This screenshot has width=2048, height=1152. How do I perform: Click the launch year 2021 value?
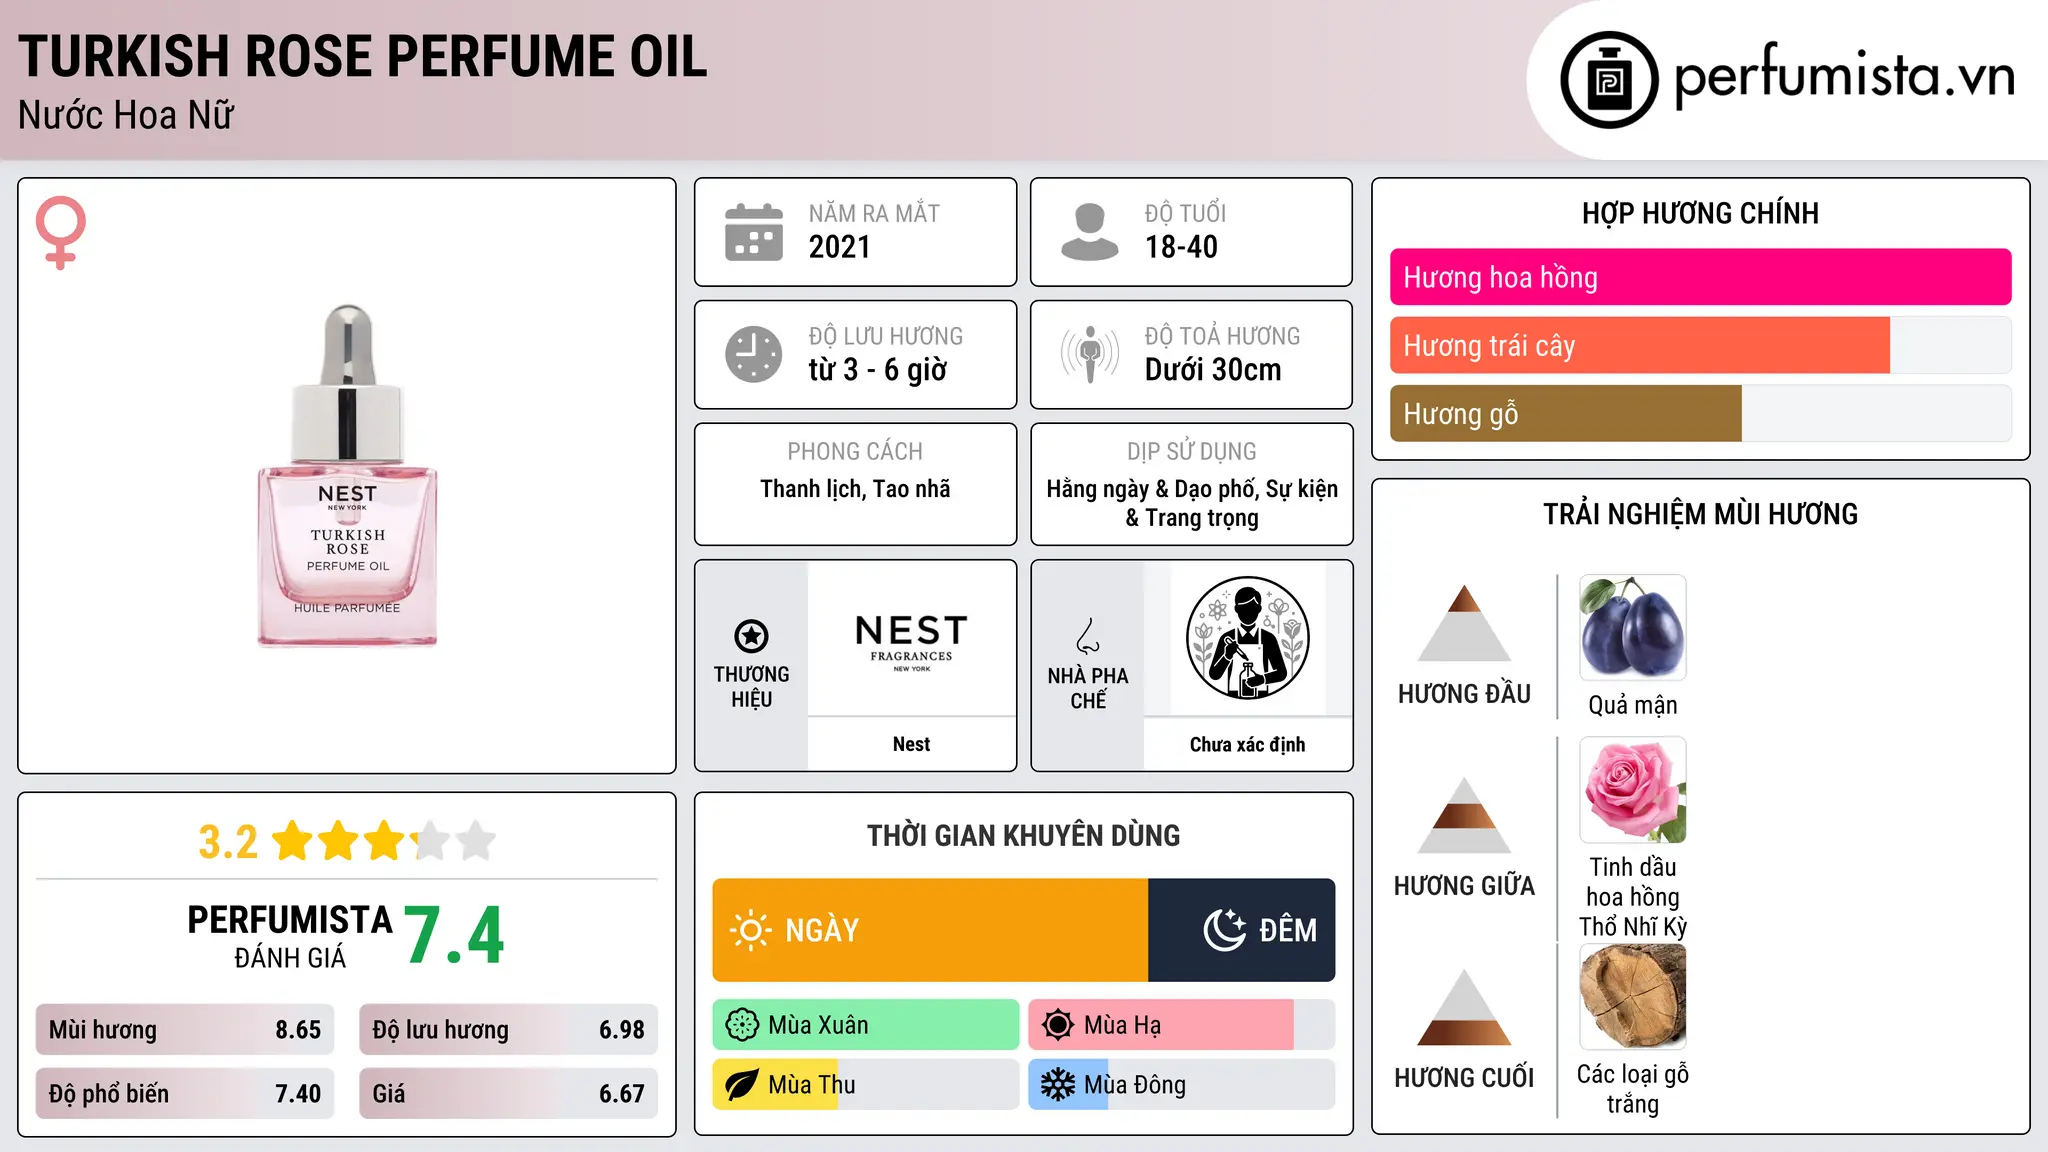pos(840,247)
